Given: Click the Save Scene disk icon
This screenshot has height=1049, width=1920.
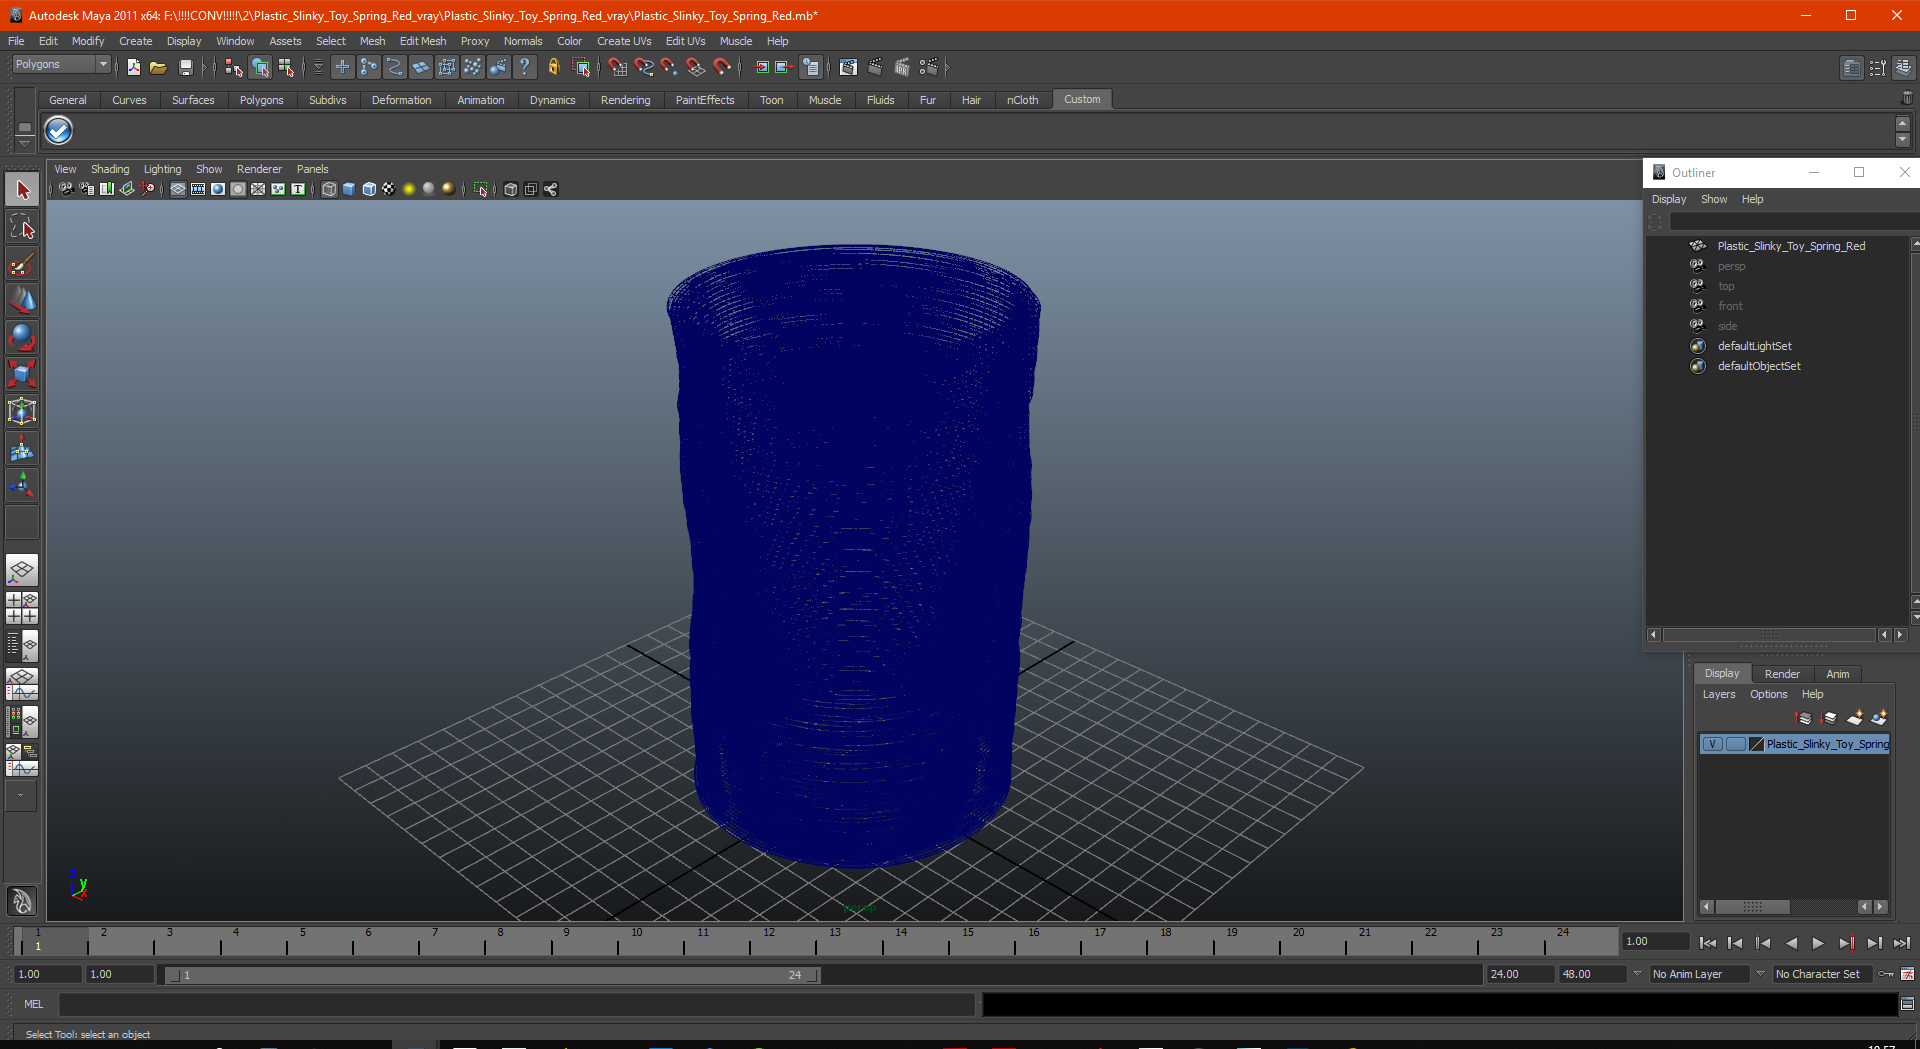Looking at the screenshot, I should [x=185, y=67].
